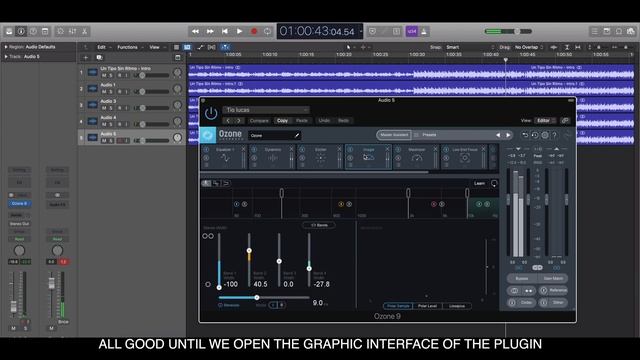Viewport: 640px width, 360px height.
Task: Start playback with the Play button
Action: (239, 31)
